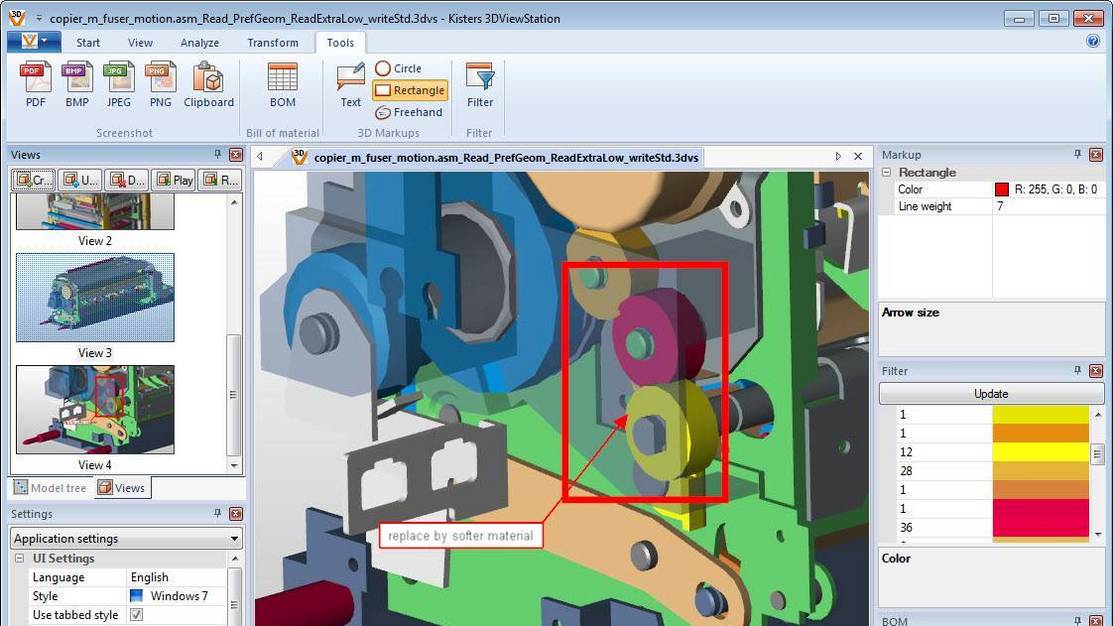Open the Application settings dropdown

(126, 538)
